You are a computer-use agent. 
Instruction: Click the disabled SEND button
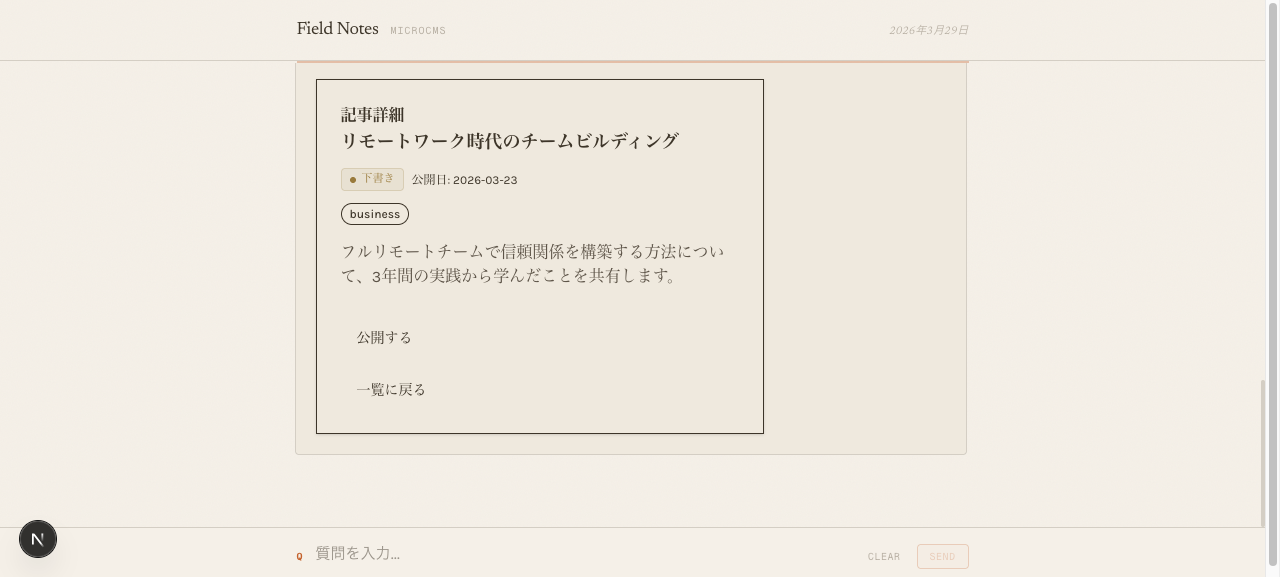(x=941, y=556)
